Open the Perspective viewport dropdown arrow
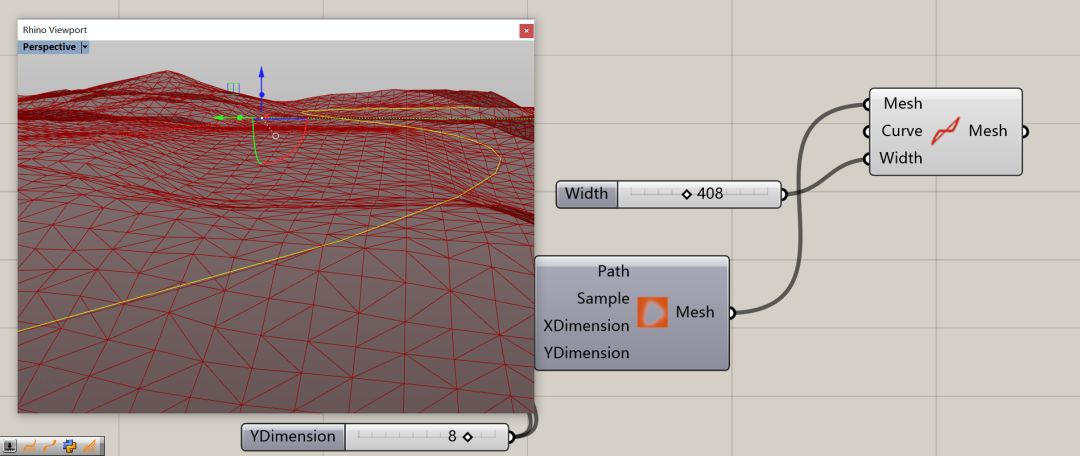 85,47
